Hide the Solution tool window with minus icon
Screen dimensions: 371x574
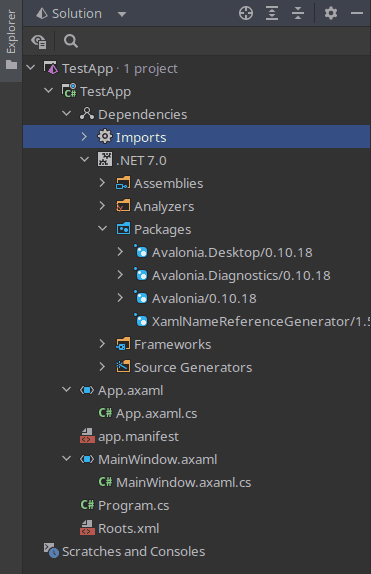click(x=357, y=14)
